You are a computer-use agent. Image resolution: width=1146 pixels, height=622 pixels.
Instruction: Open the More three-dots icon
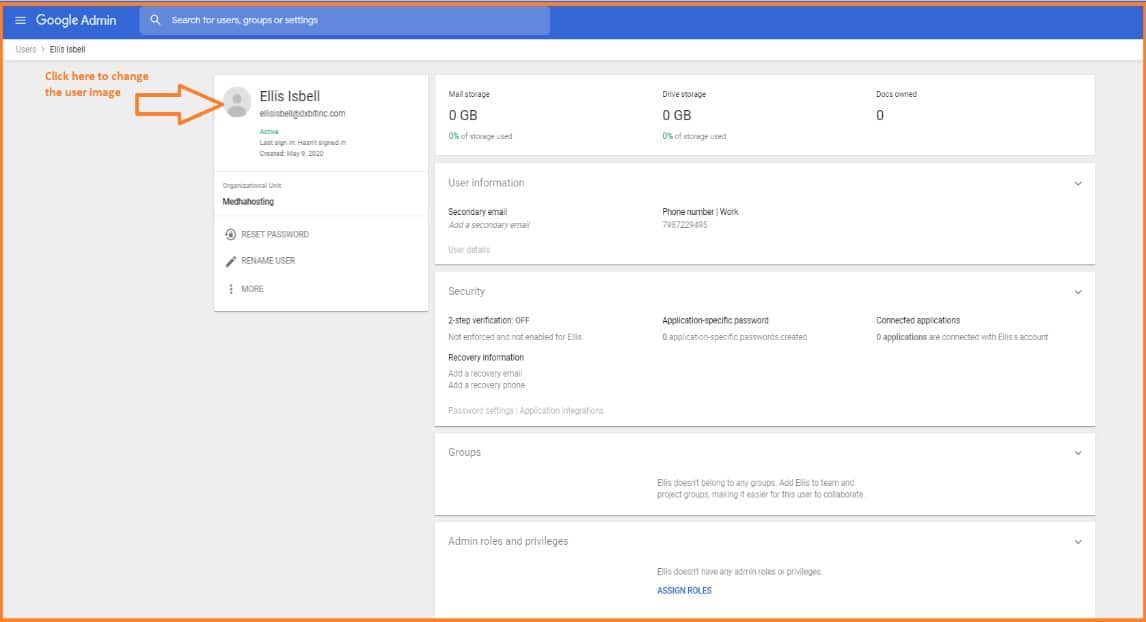(x=231, y=289)
